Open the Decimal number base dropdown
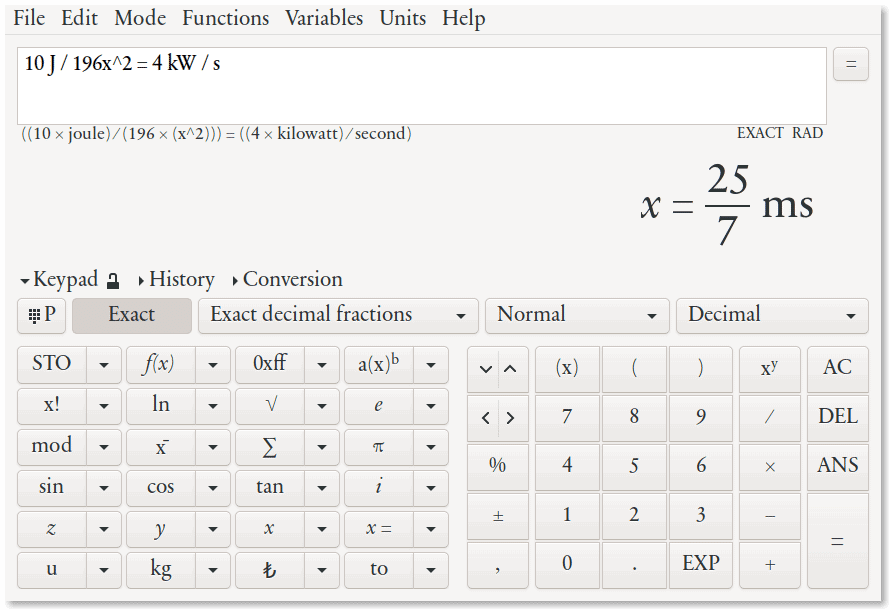 point(772,315)
